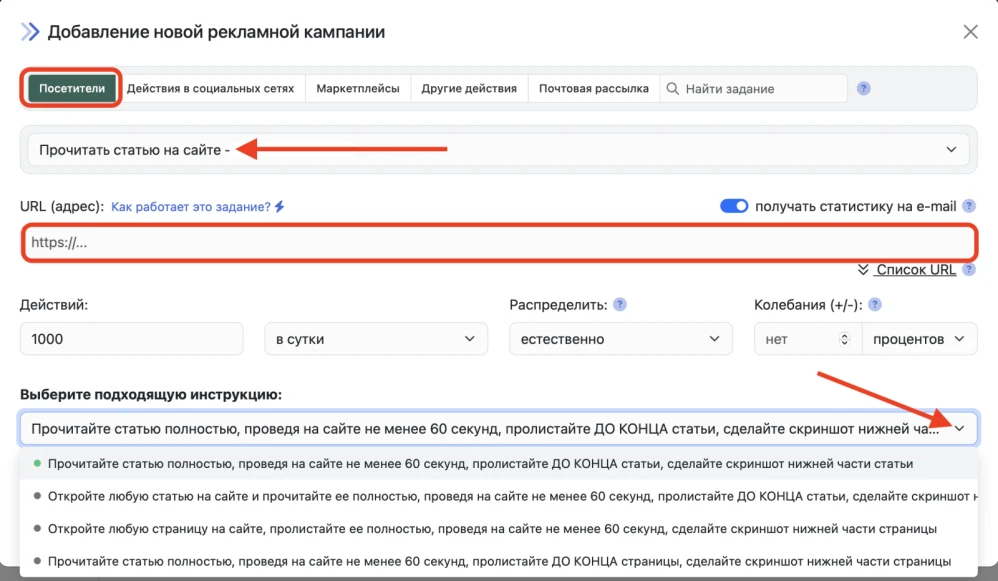Switch to the Маркетплейсы tab
Image resolution: width=998 pixels, height=581 pixels.
click(x=360, y=88)
